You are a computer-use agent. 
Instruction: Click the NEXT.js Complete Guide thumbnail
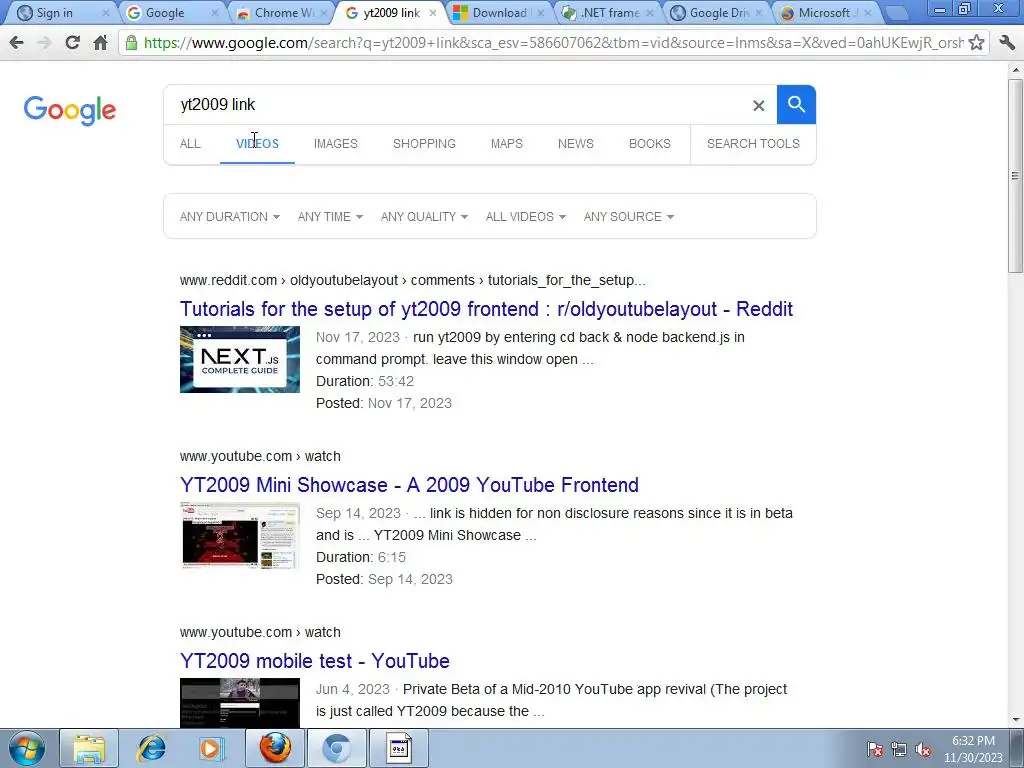click(x=240, y=359)
